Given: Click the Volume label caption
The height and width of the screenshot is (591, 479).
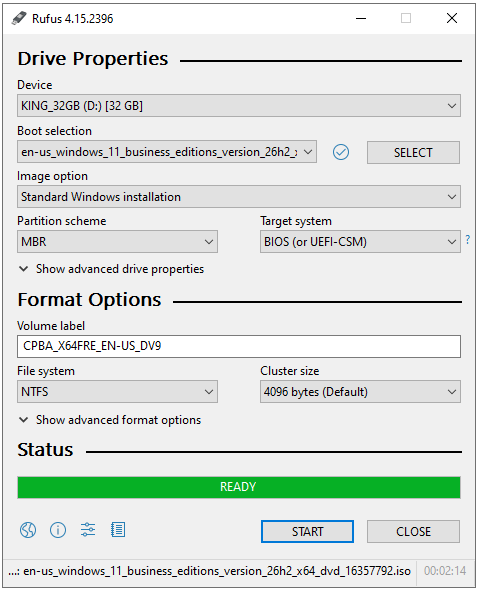Looking at the screenshot, I should click(51, 326).
